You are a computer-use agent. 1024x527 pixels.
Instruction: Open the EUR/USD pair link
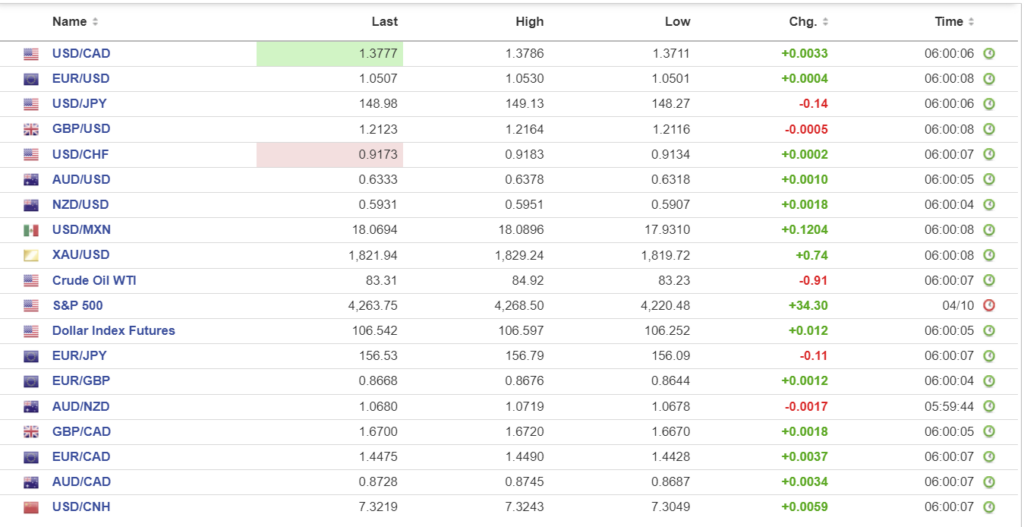pos(81,79)
